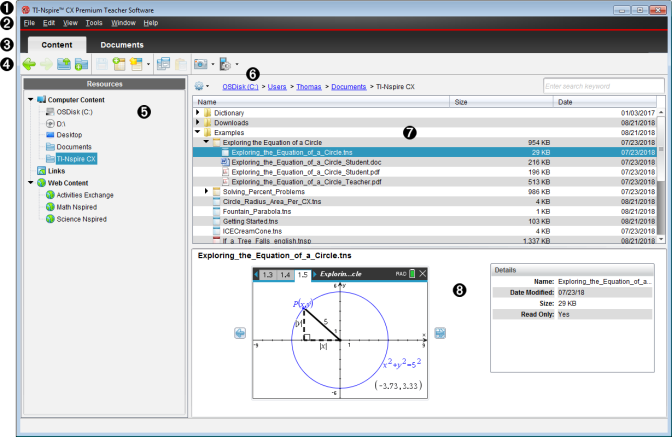Click the Copy icon in toolbar
Viewport: 672px width, 437px height.
coord(164,64)
